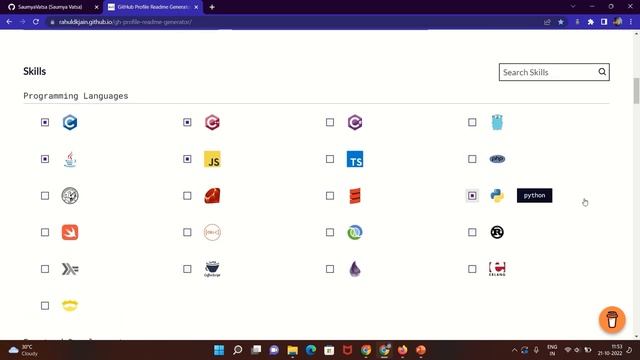
Task: Select the Rust checkbox
Action: (x=472, y=232)
